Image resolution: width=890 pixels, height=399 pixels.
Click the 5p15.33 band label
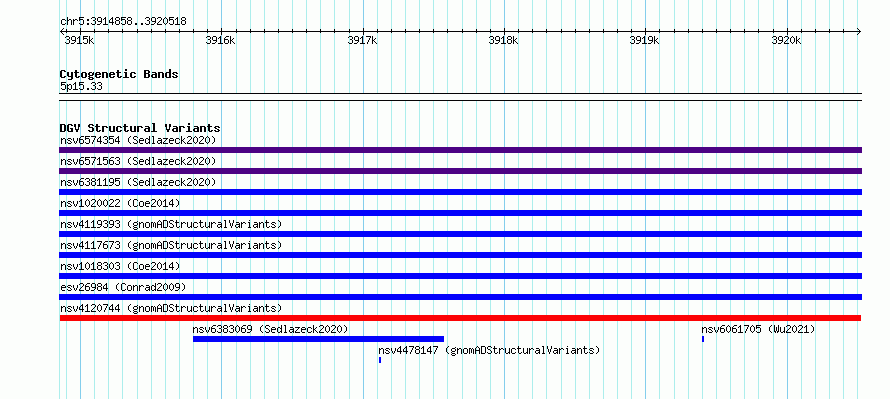pos(81,86)
